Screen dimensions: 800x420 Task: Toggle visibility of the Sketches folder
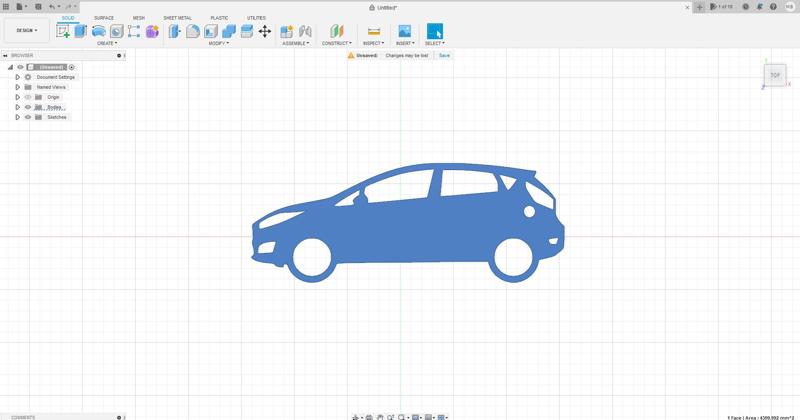coord(28,117)
